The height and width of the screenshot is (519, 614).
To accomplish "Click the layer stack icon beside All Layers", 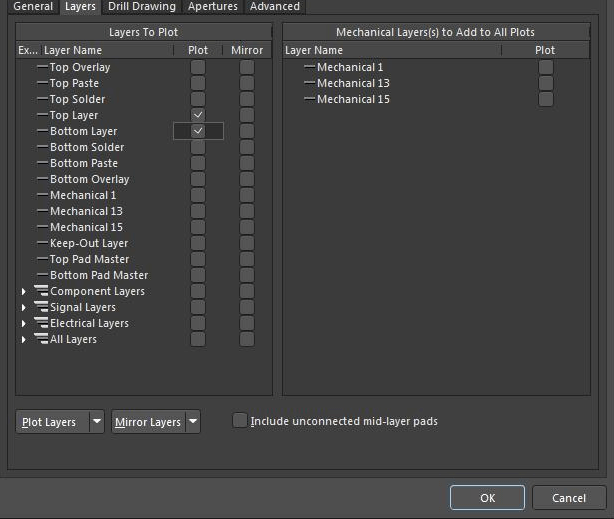I will pyautogui.click(x=41, y=339).
